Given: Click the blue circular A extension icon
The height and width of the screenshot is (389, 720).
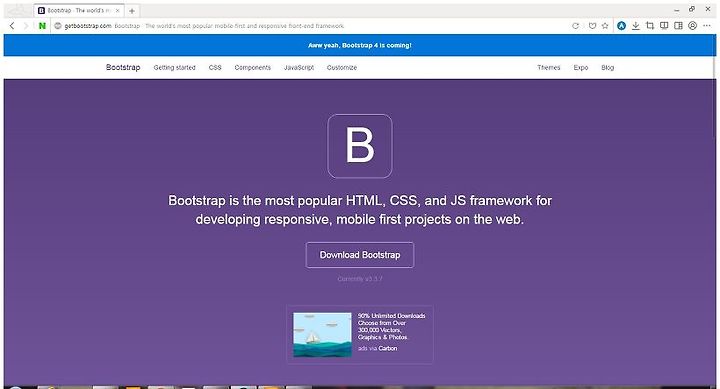Looking at the screenshot, I should [x=621, y=26].
